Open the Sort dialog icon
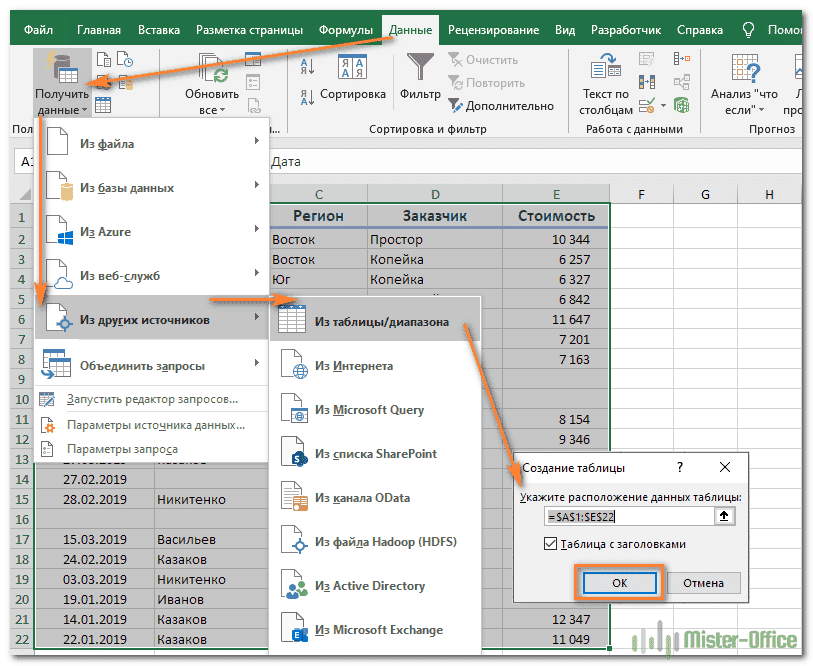 click(352, 68)
